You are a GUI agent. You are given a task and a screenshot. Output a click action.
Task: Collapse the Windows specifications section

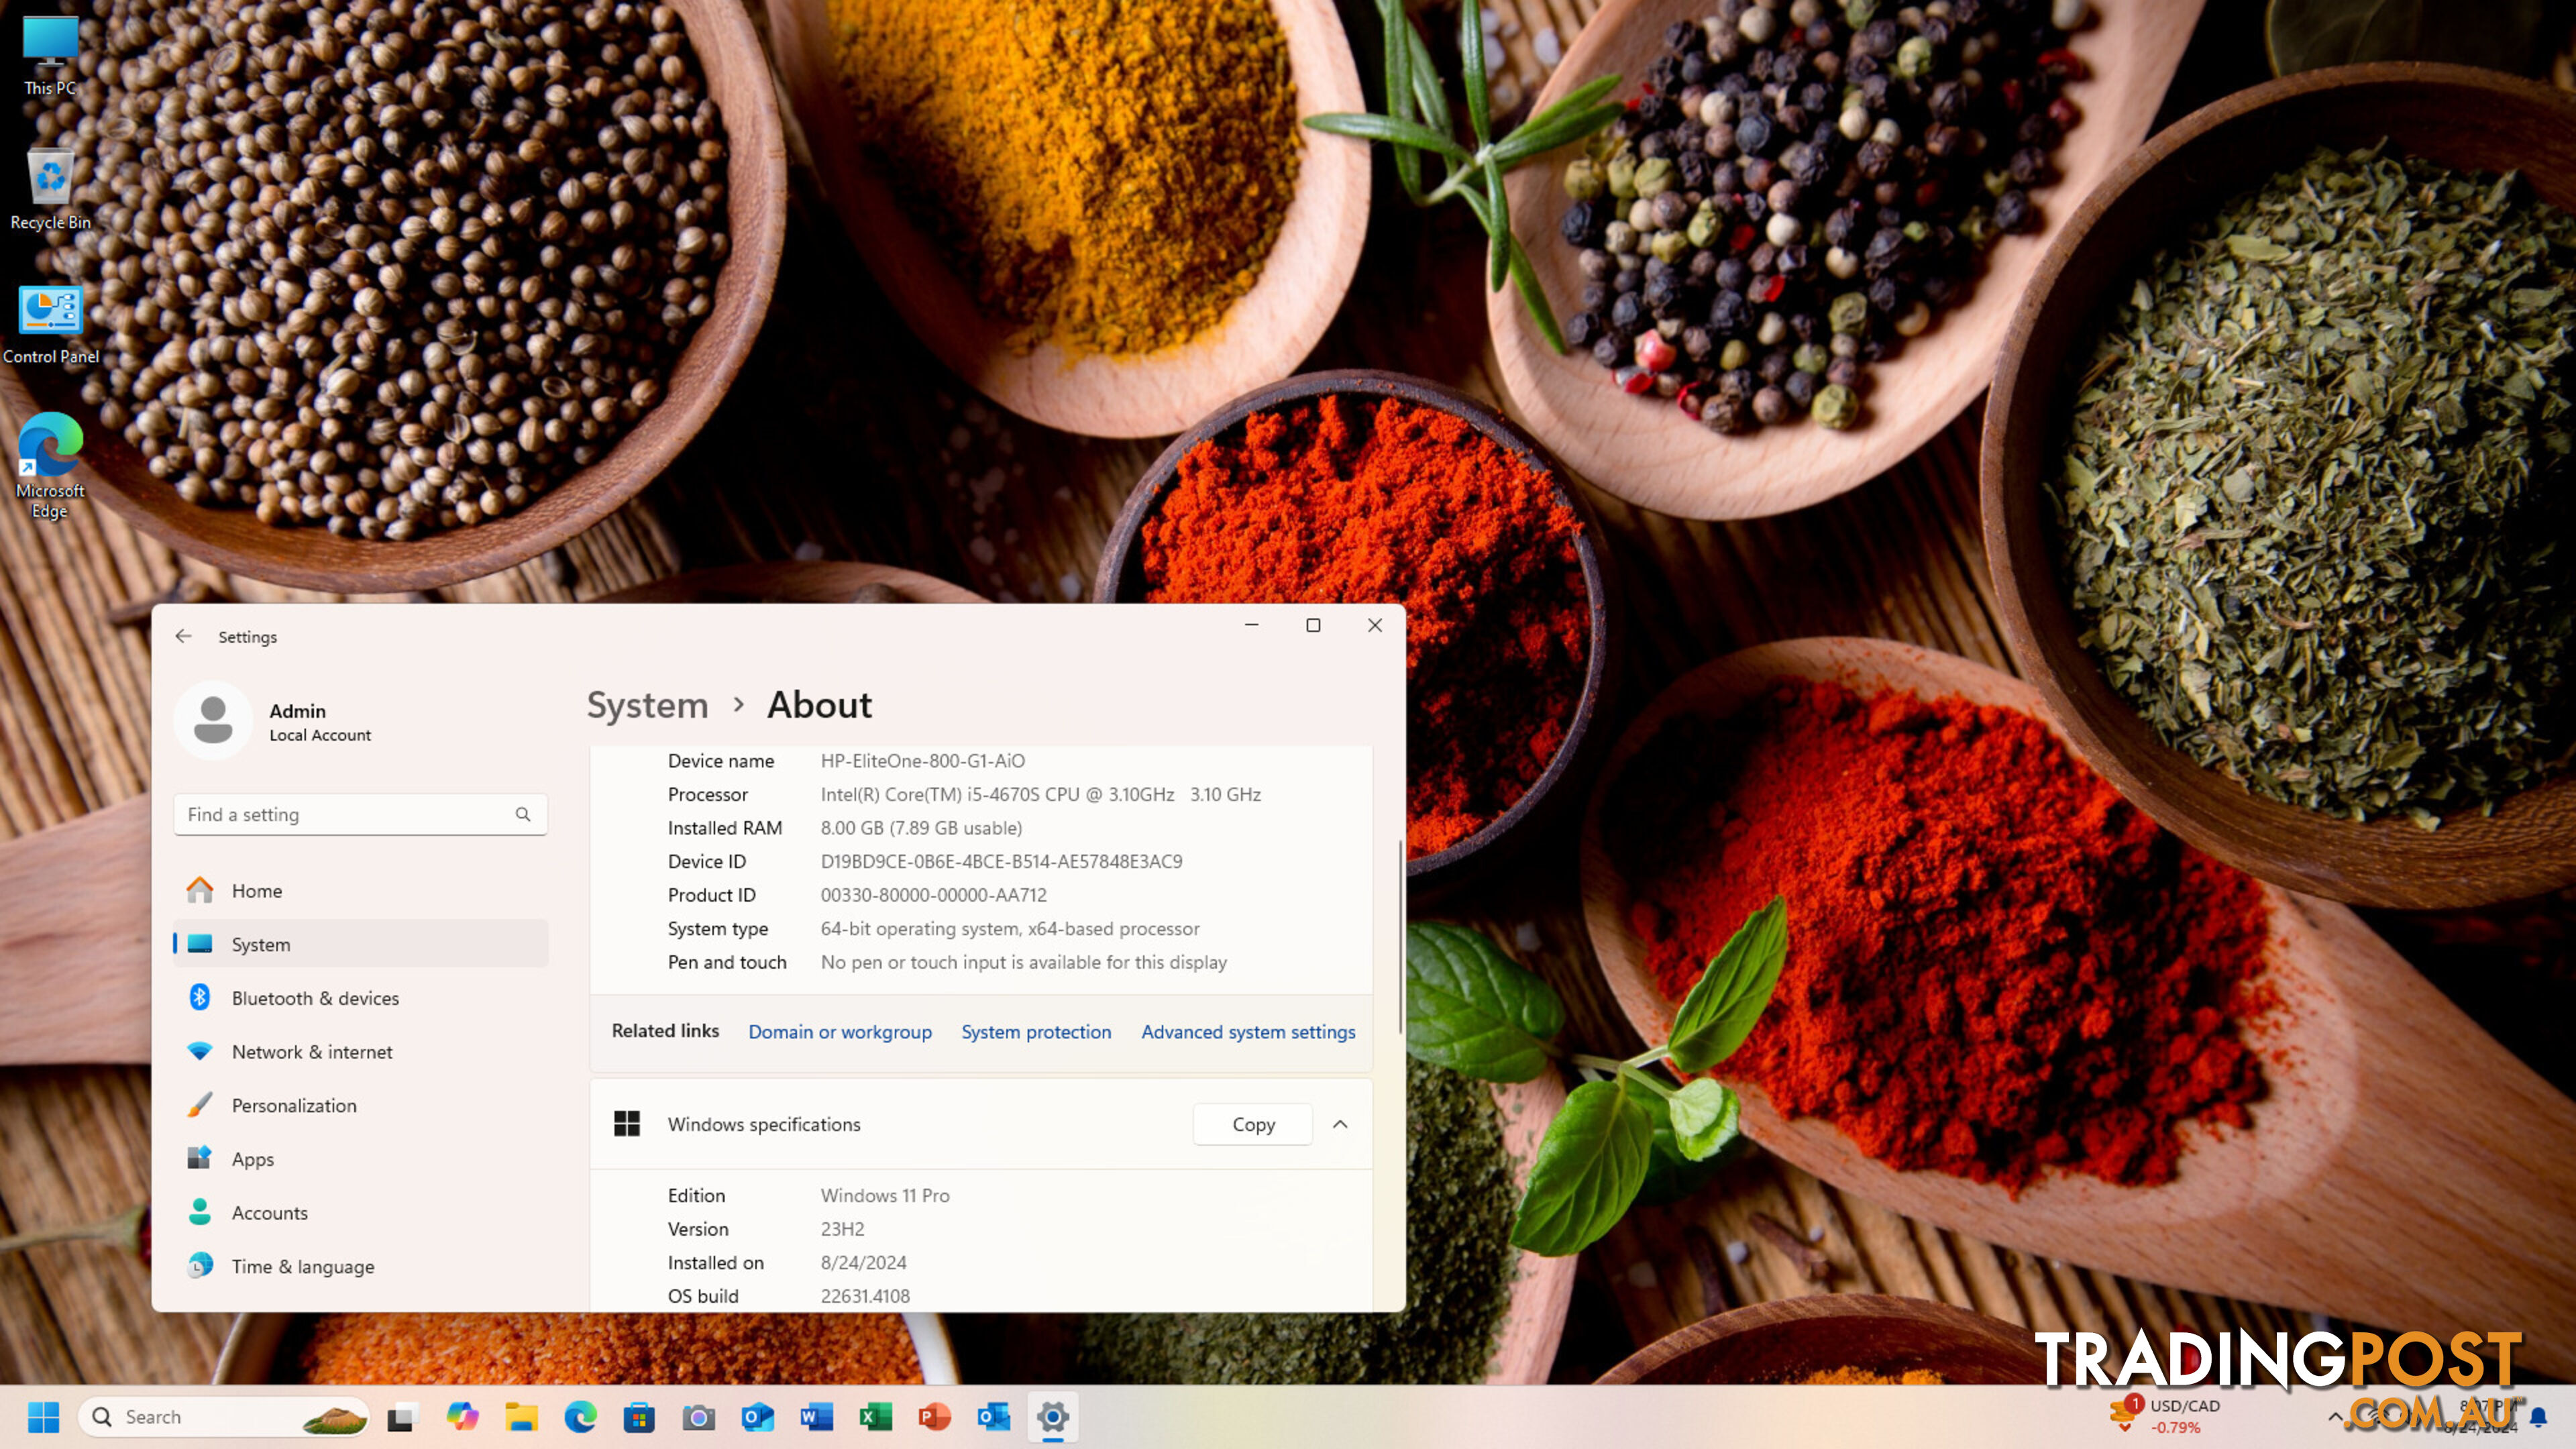click(x=1340, y=1124)
